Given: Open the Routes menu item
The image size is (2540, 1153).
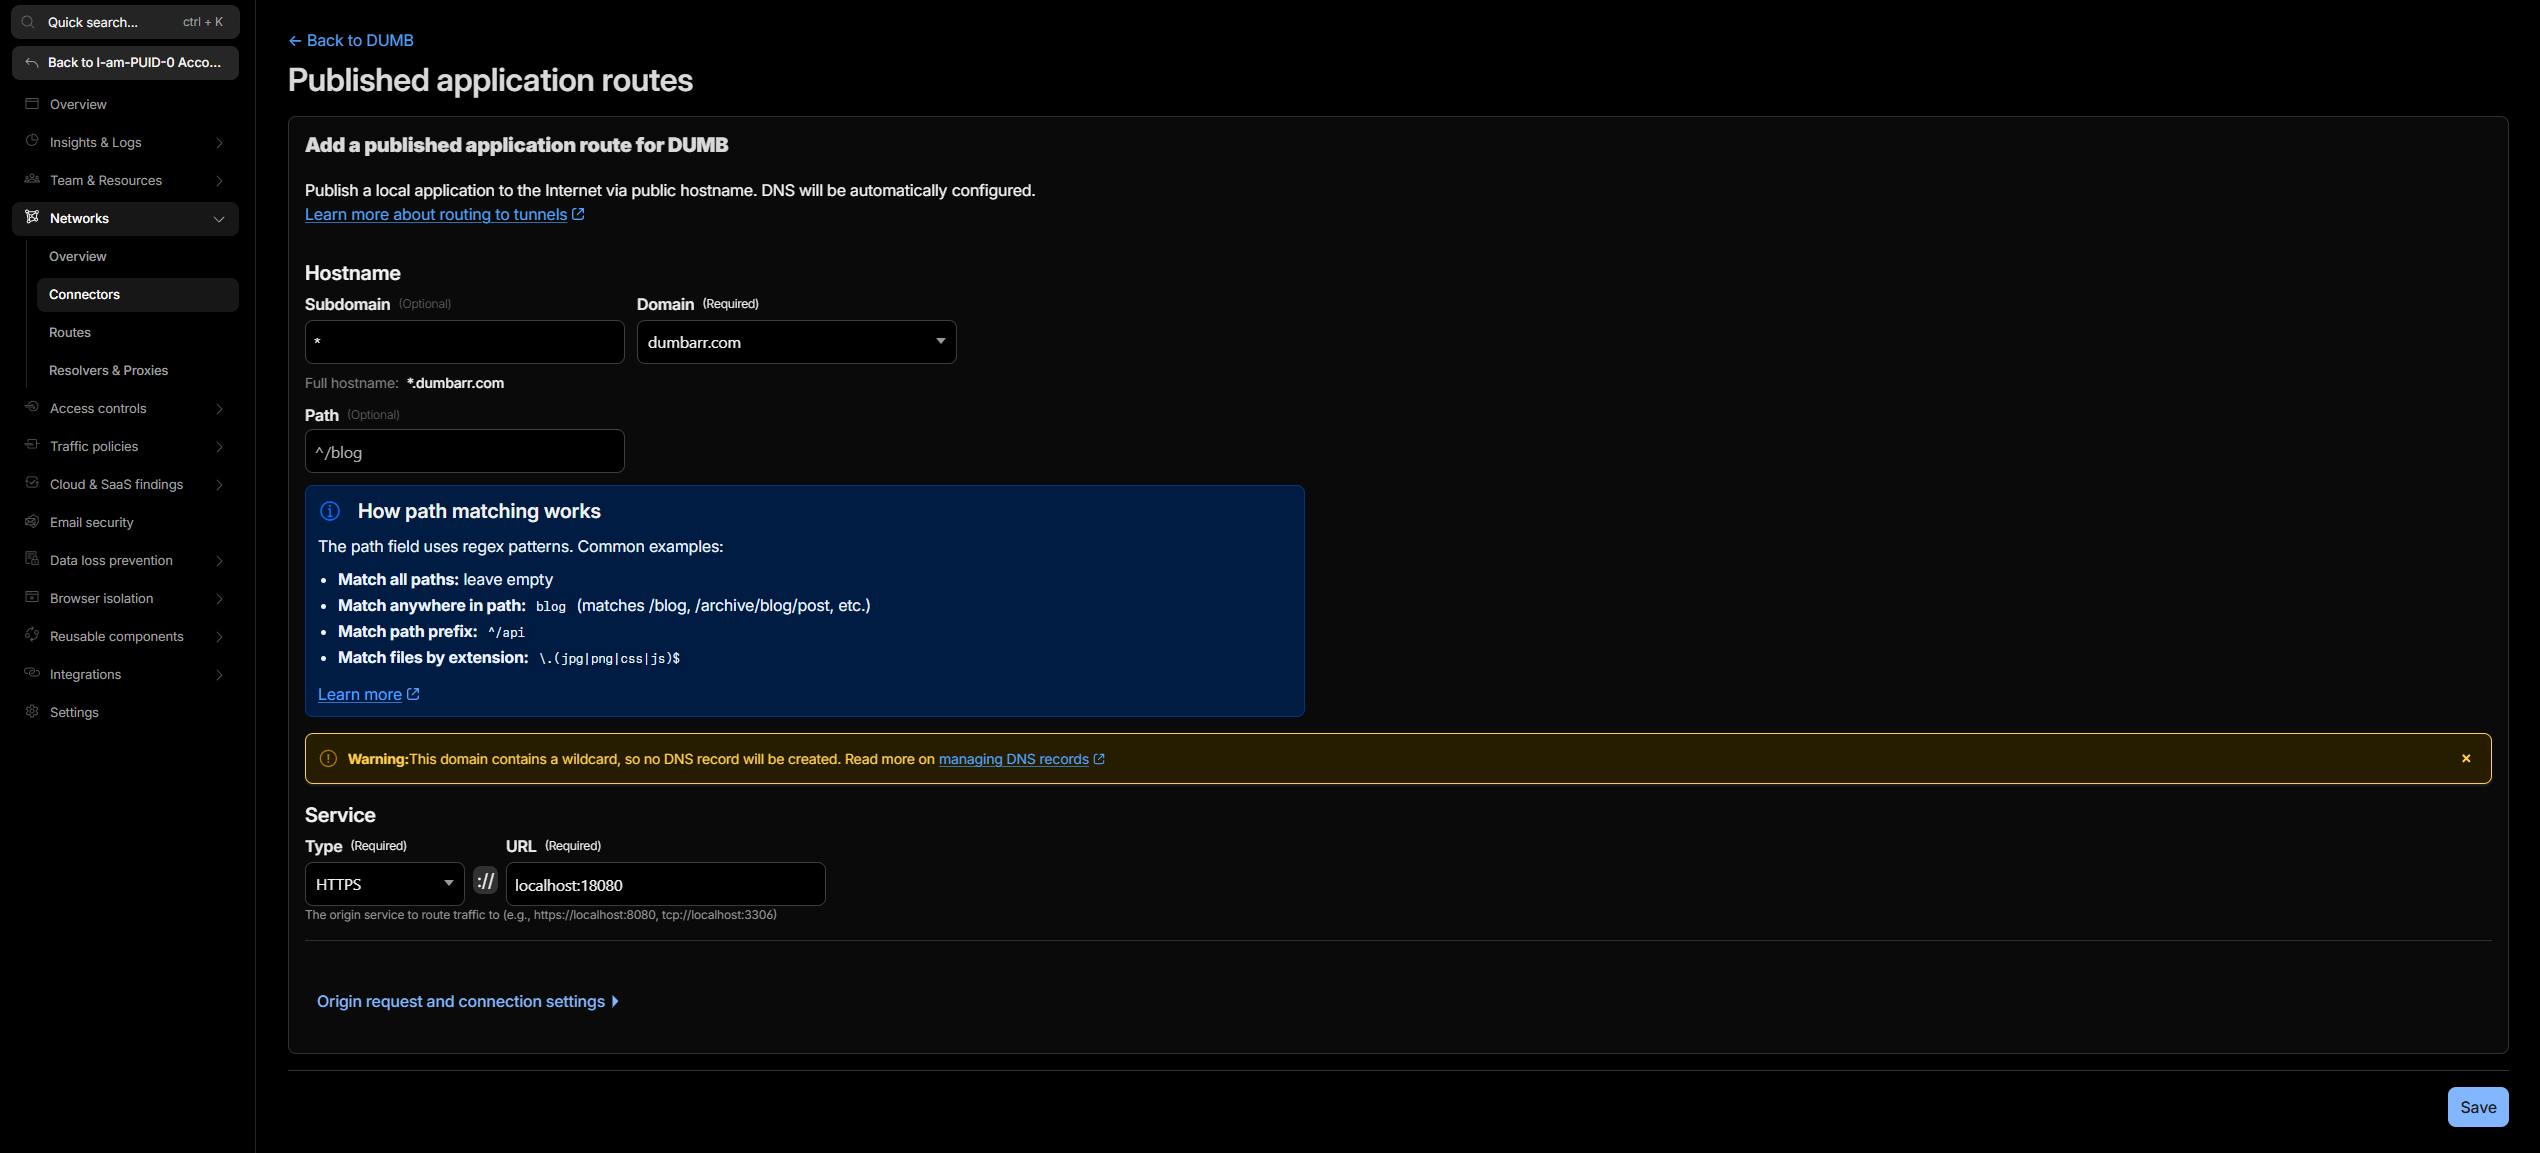Looking at the screenshot, I should pos(137,333).
